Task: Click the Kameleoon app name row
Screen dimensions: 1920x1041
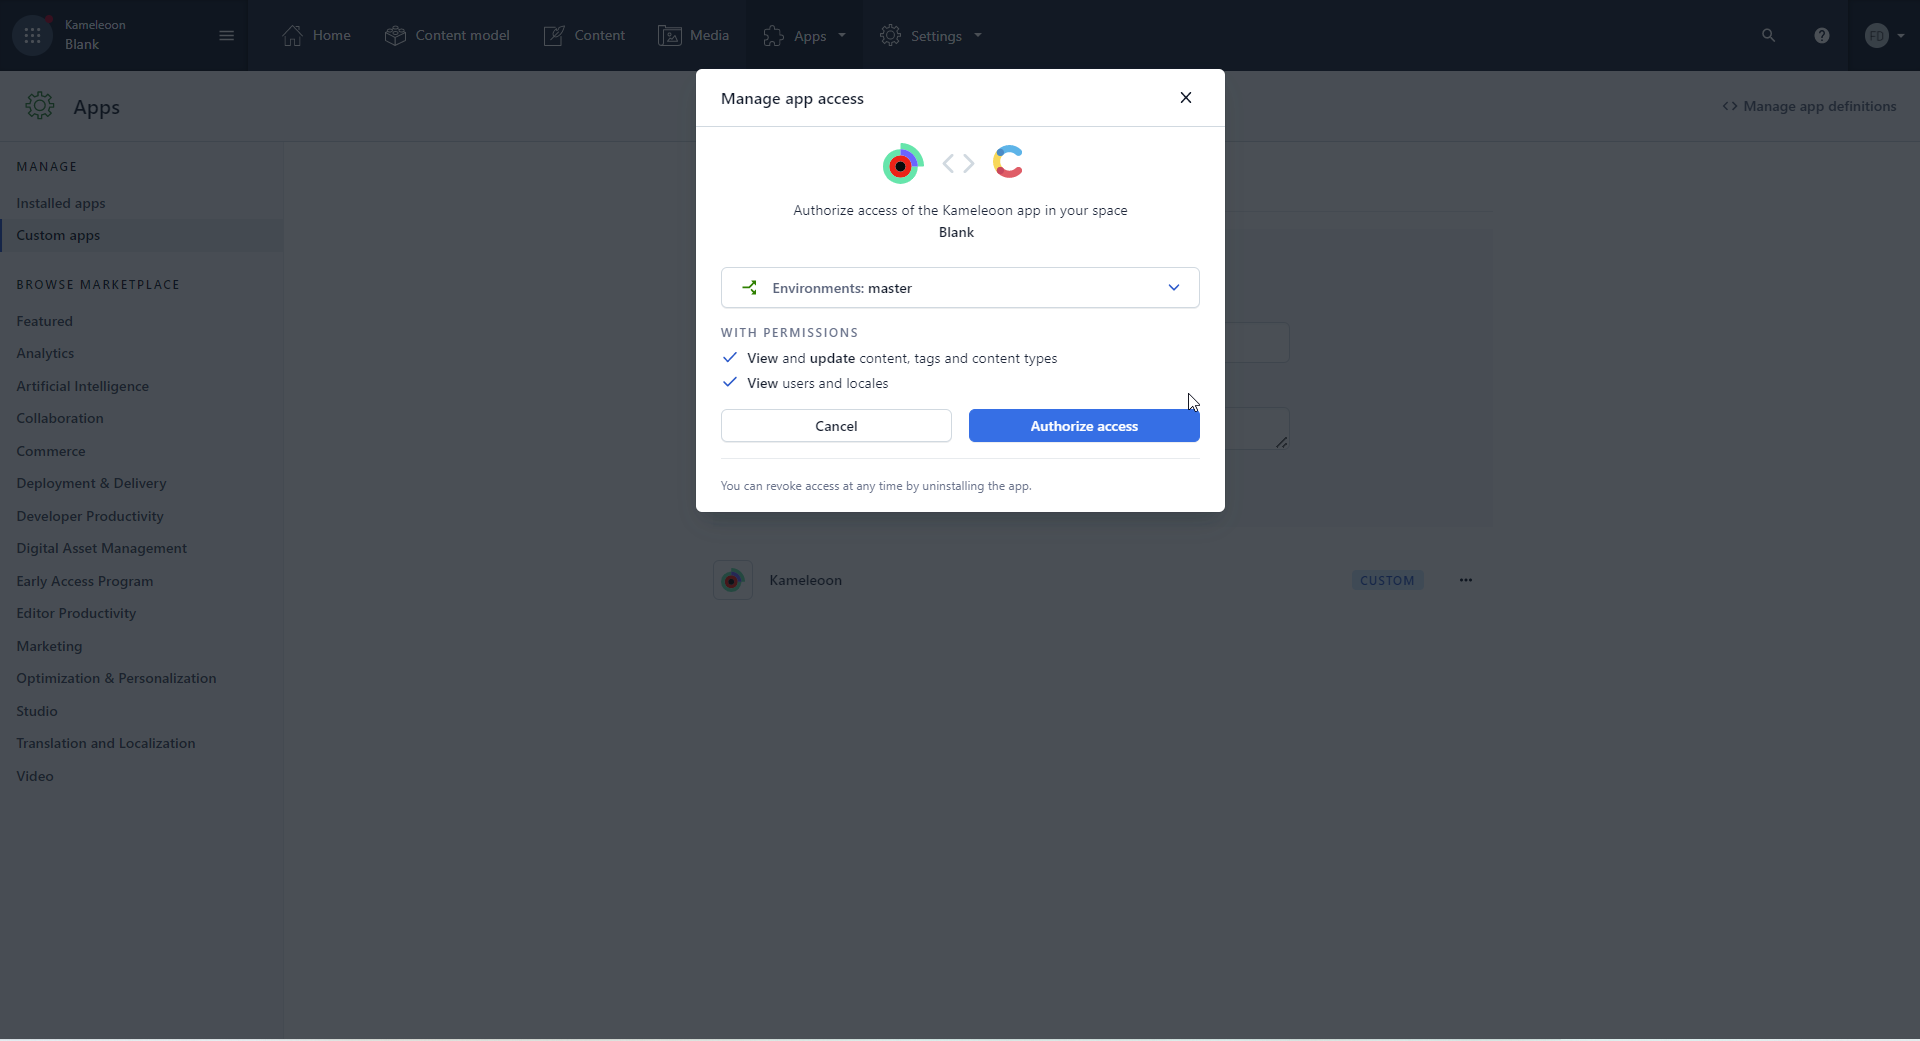Action: coord(805,580)
